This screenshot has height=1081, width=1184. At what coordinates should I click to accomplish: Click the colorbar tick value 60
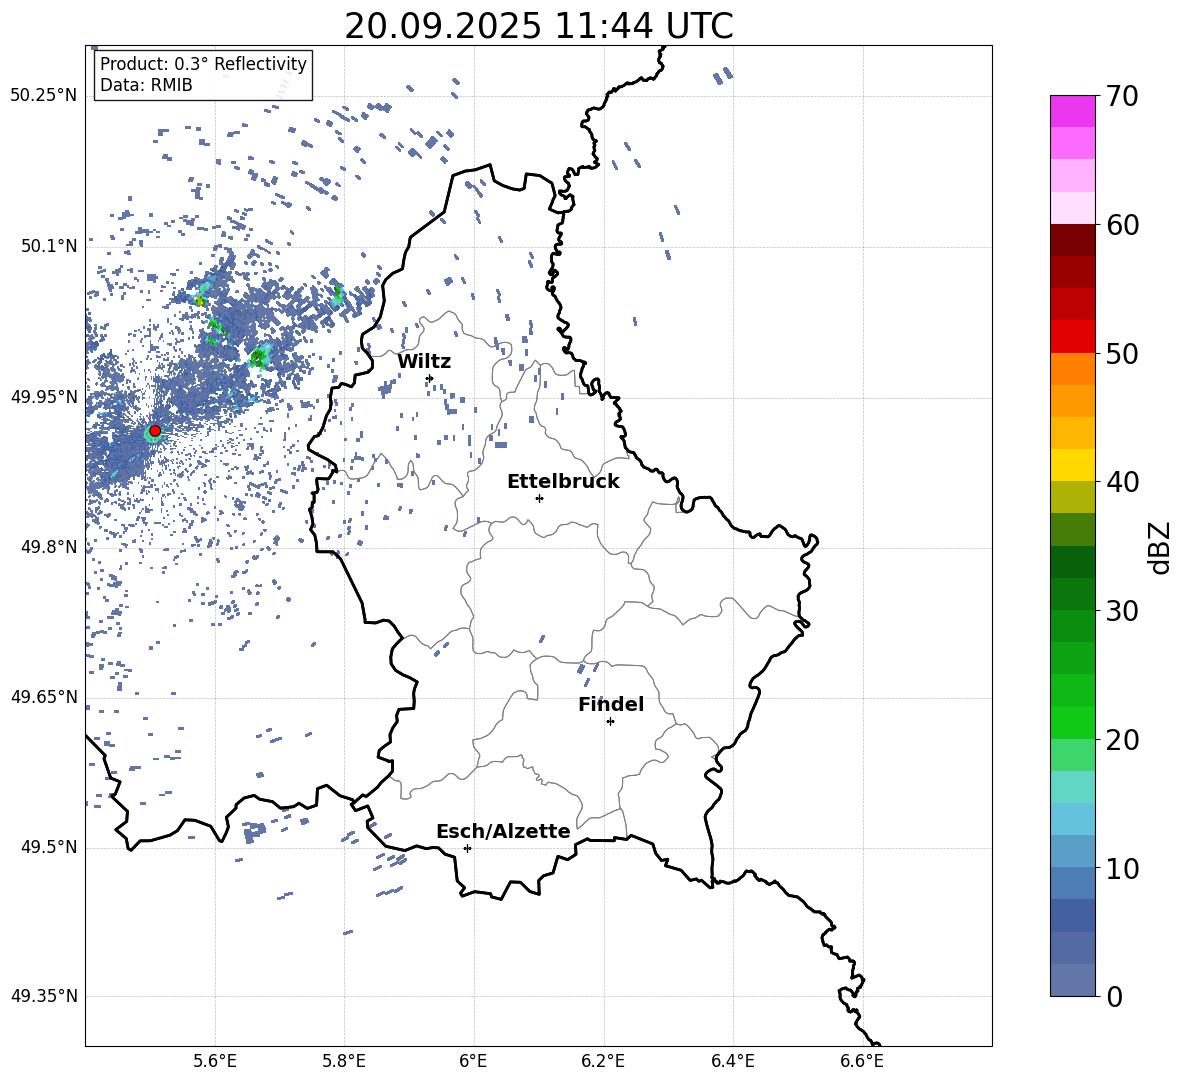coord(1122,225)
